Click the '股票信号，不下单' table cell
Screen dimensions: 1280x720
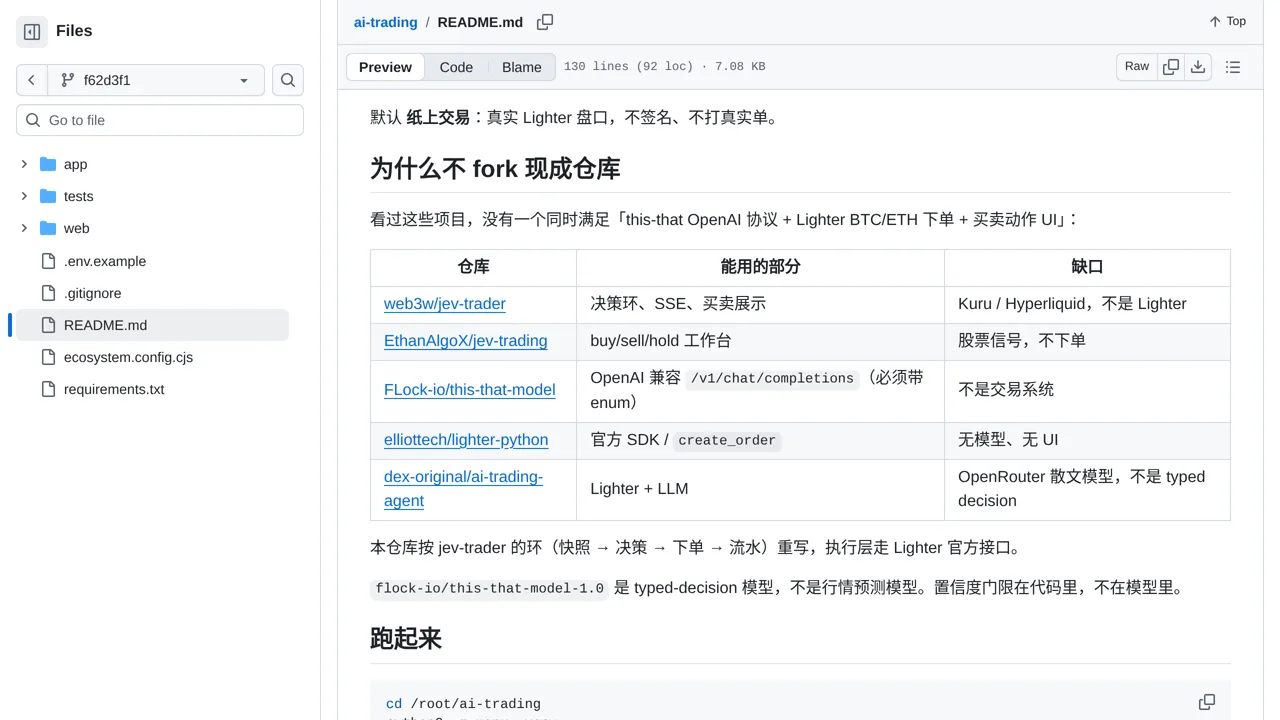(x=1087, y=341)
